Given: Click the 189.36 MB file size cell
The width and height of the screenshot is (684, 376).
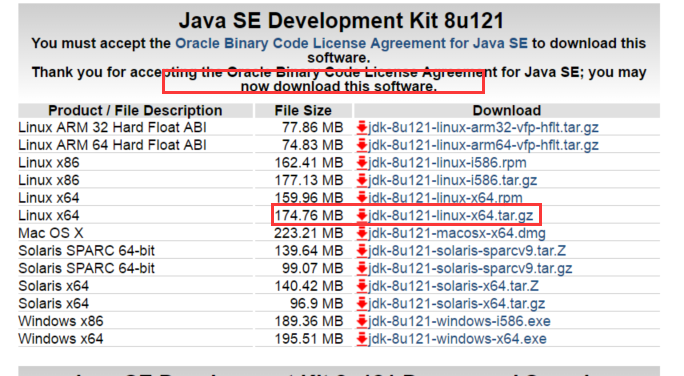Looking at the screenshot, I should (308, 321).
